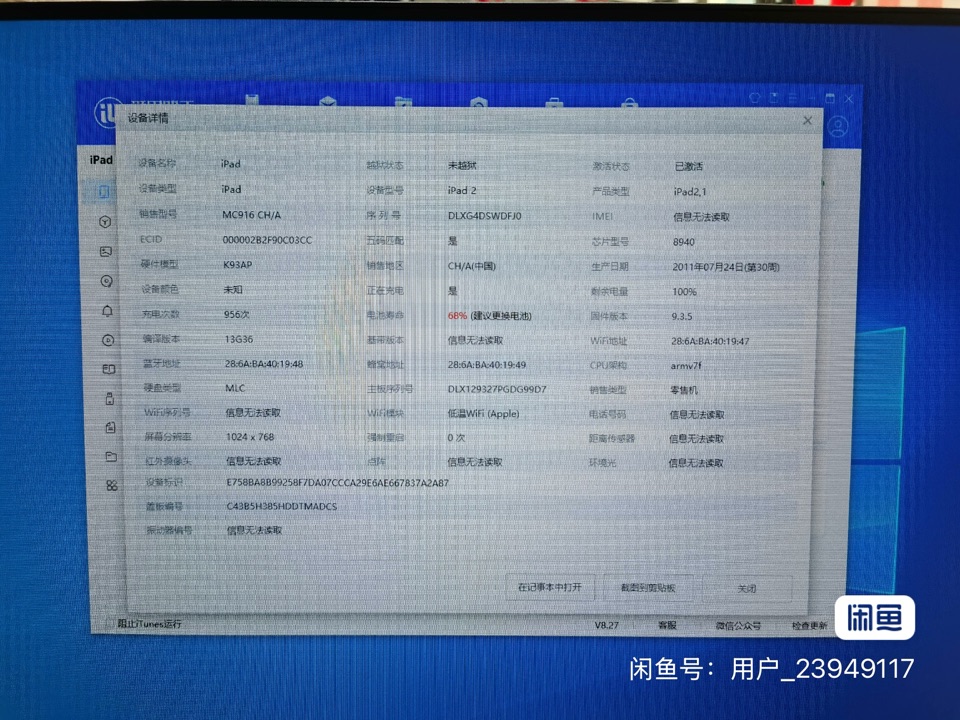Click the sales model value MC916 CH/A

click(x=252, y=215)
